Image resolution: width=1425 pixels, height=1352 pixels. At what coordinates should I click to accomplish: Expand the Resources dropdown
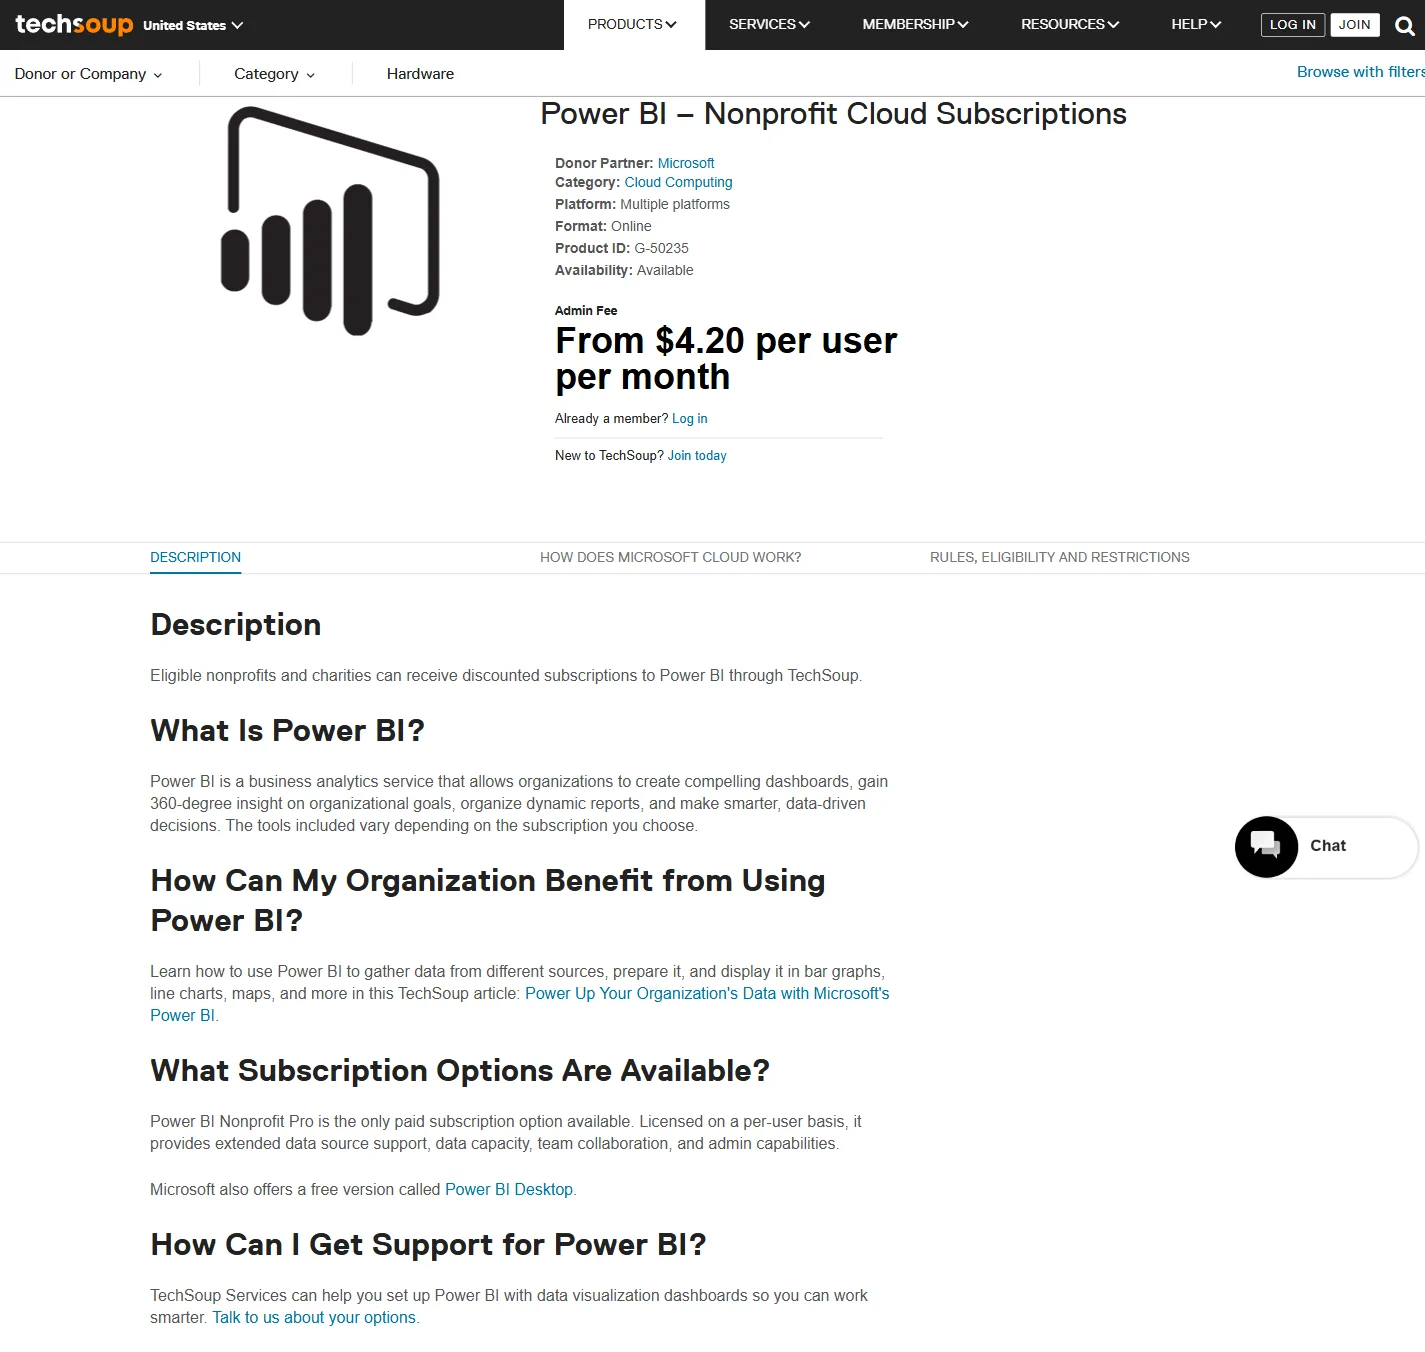(x=1070, y=25)
